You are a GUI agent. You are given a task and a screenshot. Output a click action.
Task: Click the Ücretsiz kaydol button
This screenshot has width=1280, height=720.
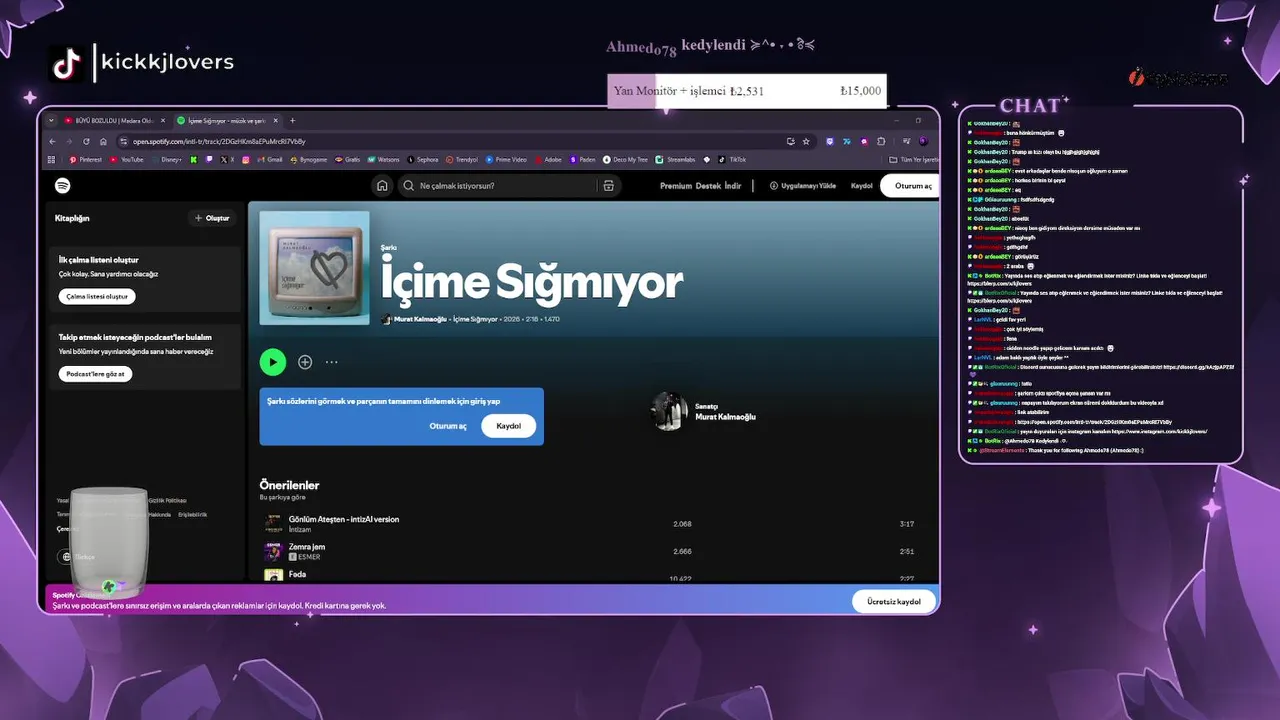(894, 602)
